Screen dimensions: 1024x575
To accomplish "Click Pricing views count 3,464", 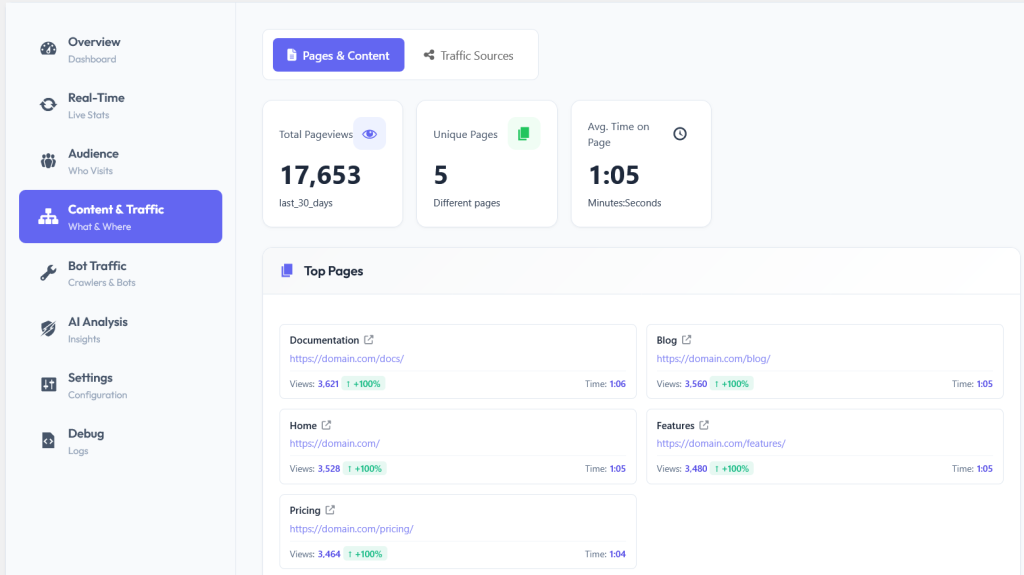I will [x=329, y=555].
